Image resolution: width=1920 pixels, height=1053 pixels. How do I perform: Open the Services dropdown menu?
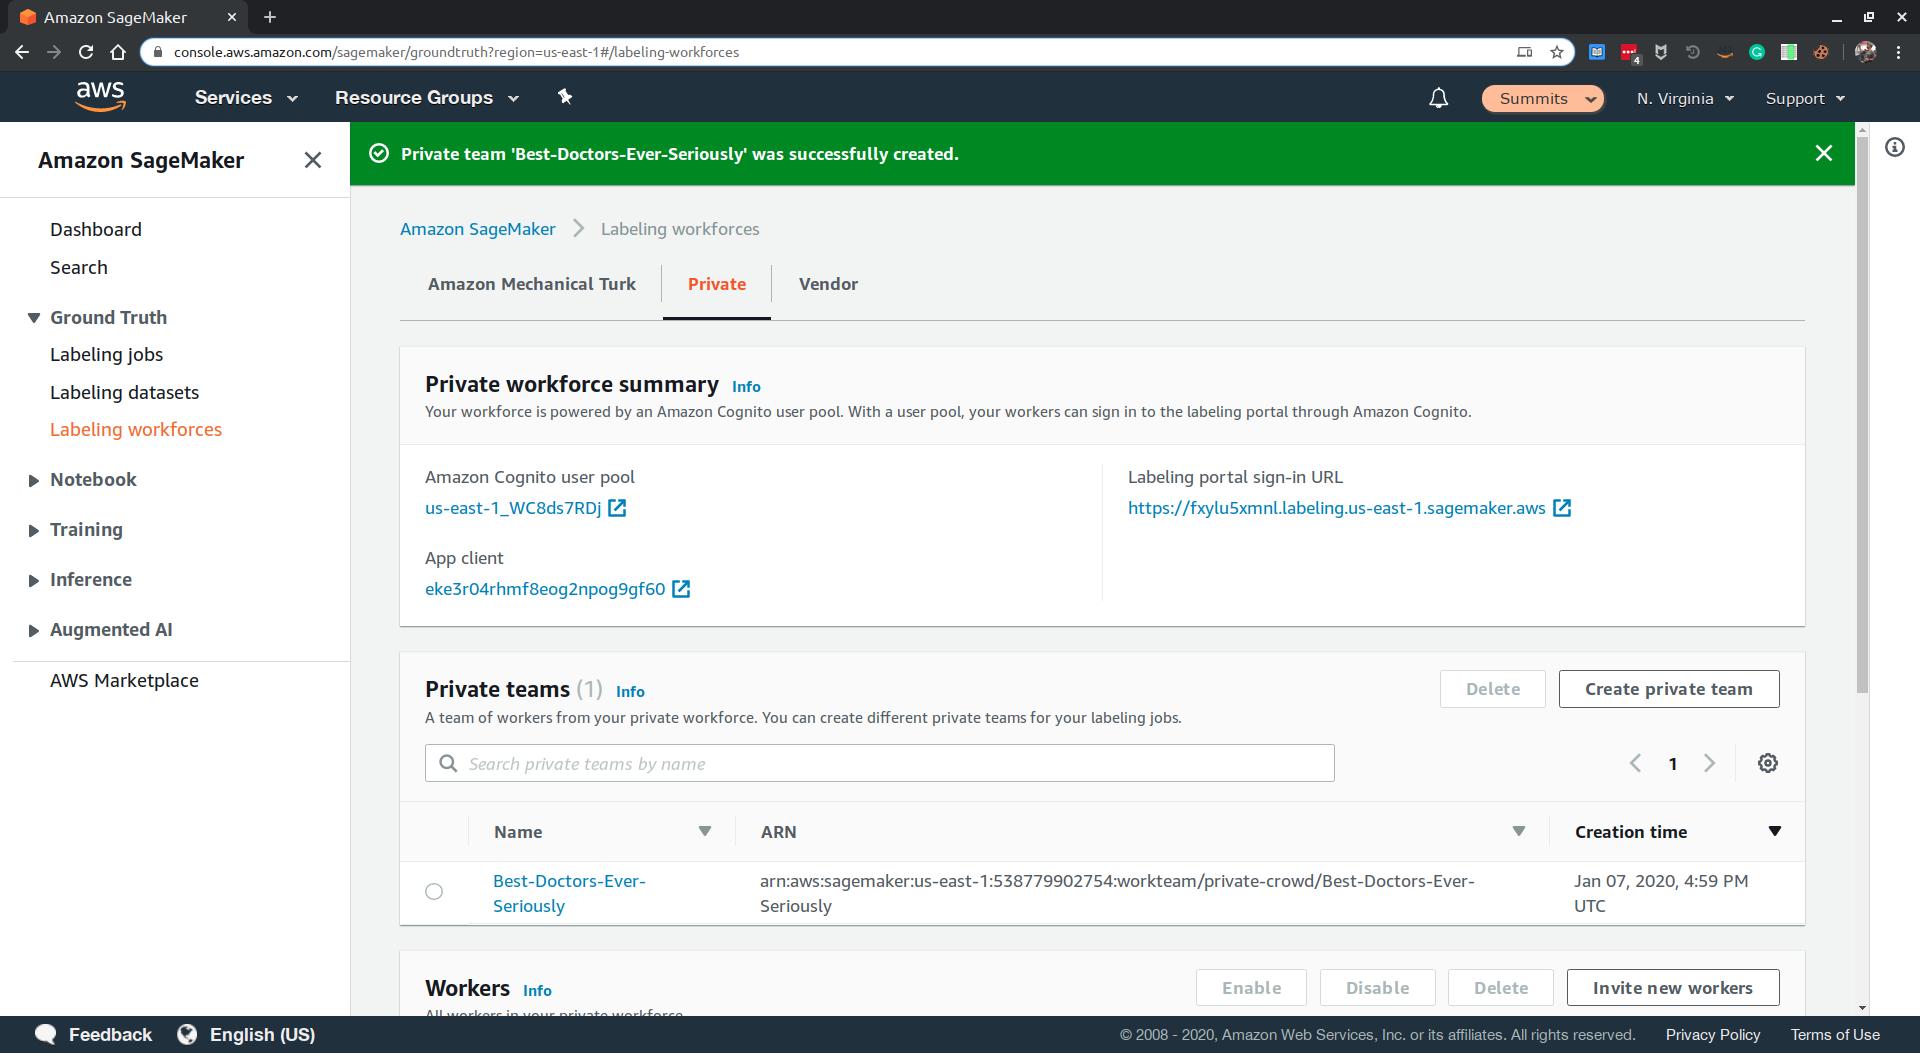(x=246, y=98)
